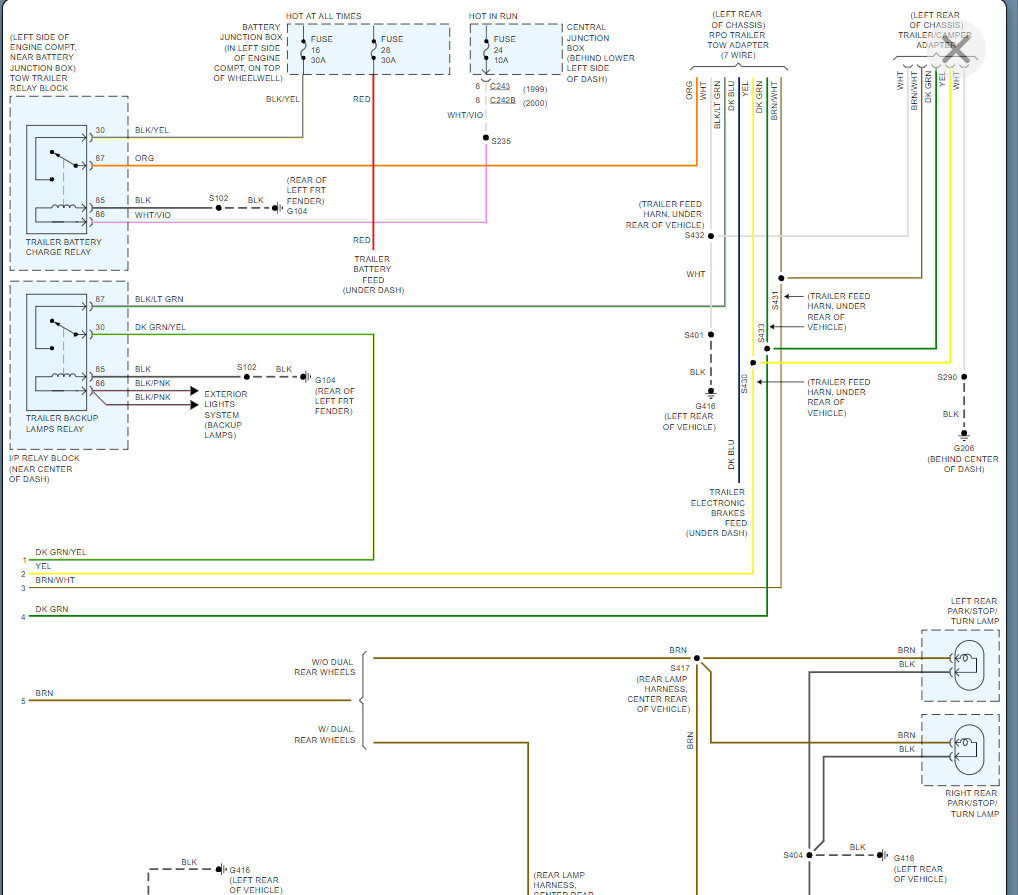1018x895 pixels.
Task: Click the "I/P RELAY BLOCK" label
Action: point(44,458)
